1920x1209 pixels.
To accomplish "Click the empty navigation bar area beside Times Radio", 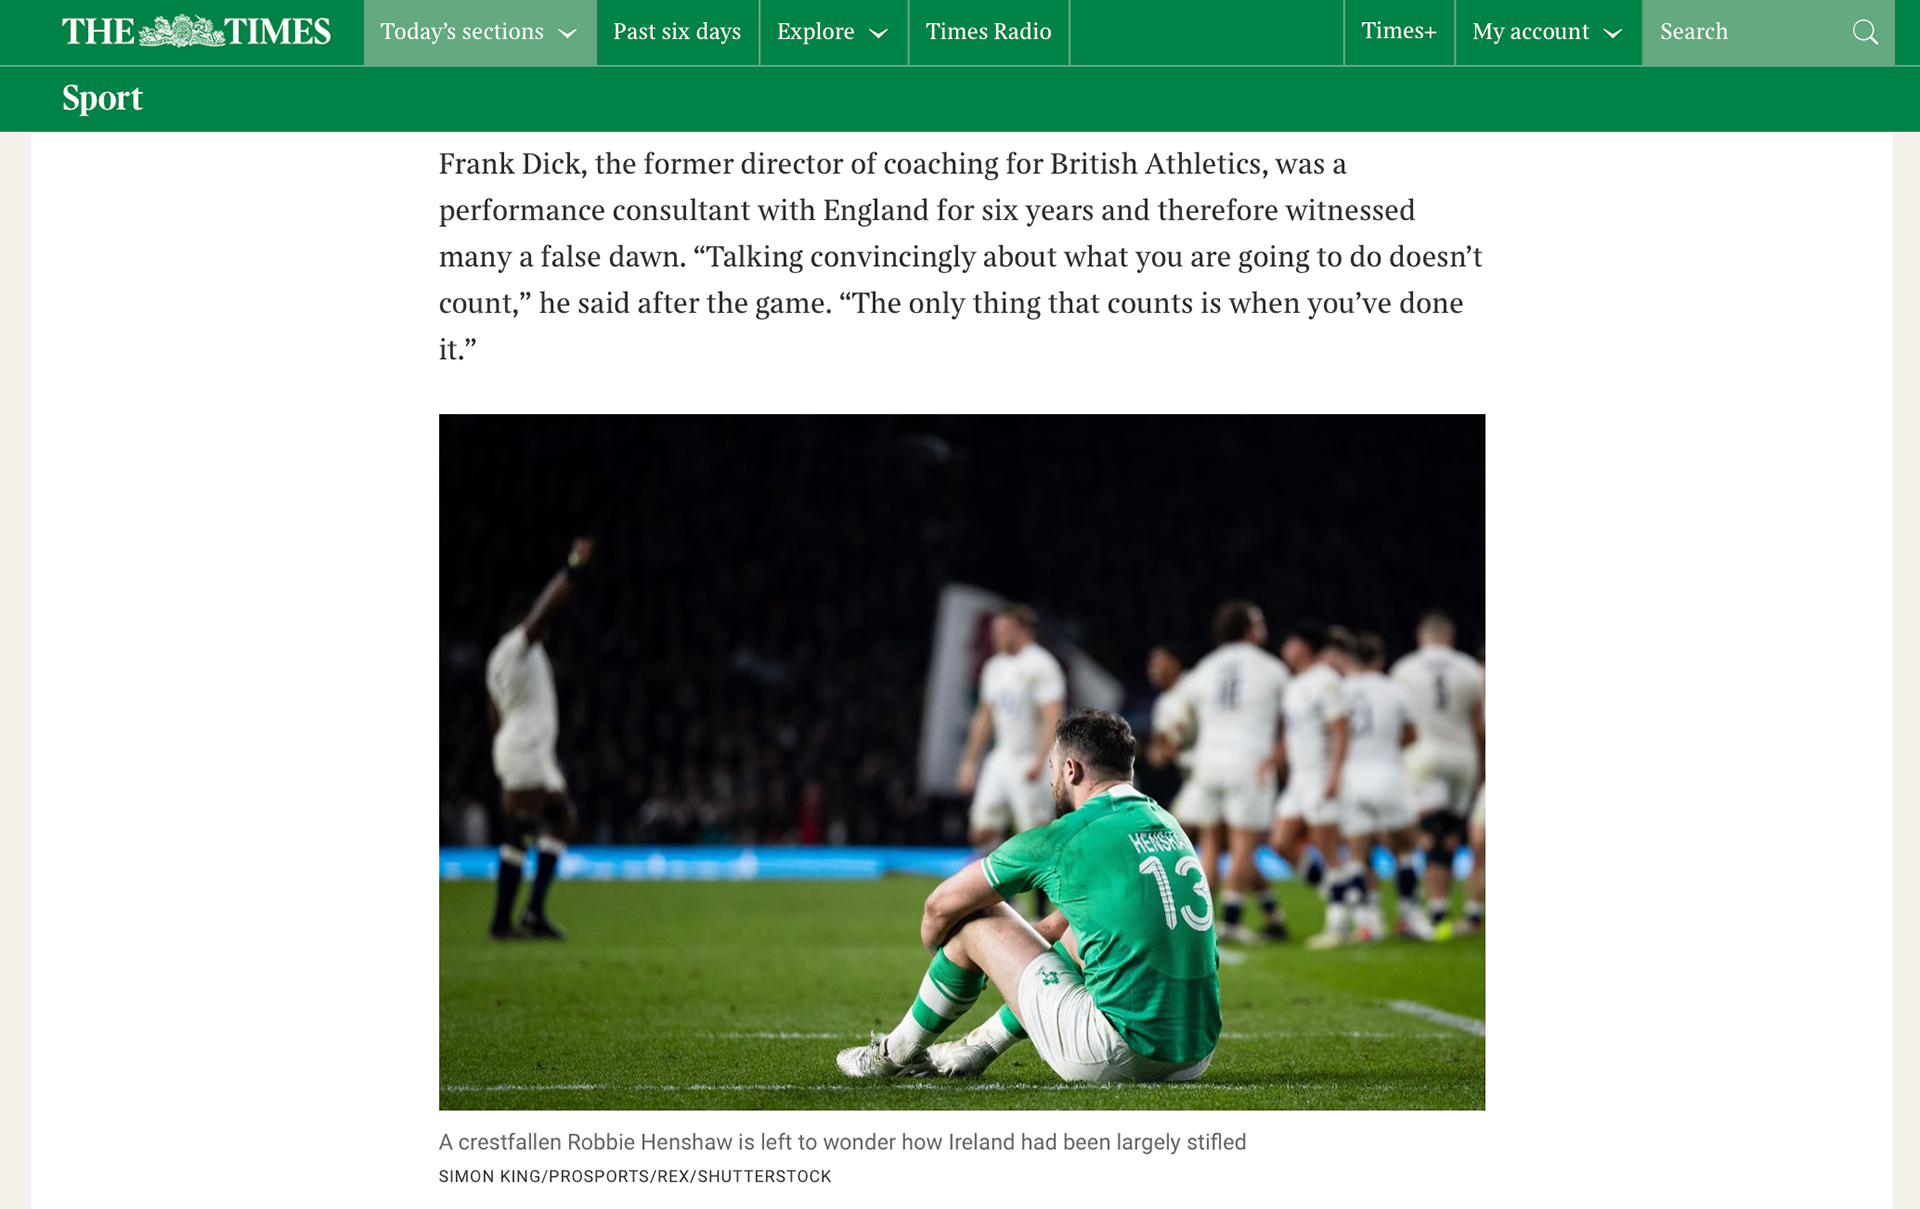I will coord(1206,32).
